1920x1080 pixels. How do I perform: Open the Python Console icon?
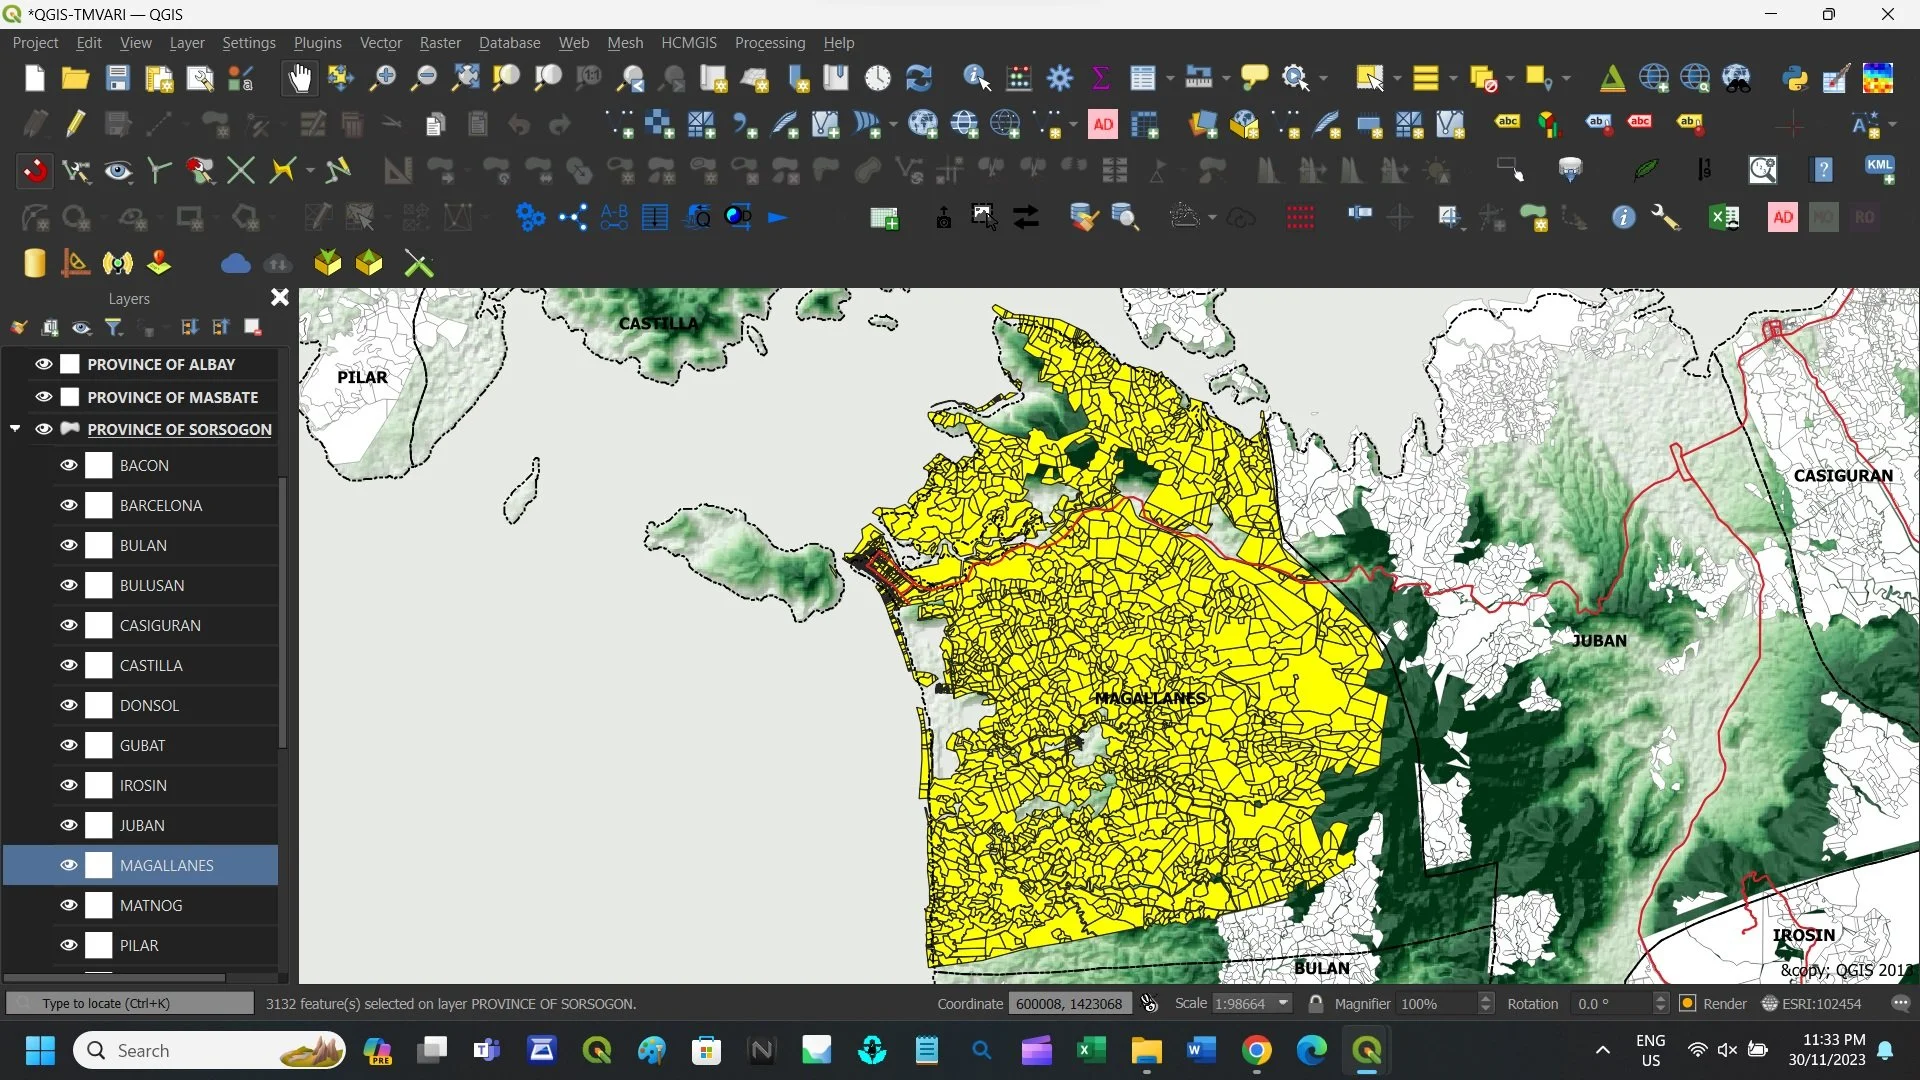tap(1795, 78)
